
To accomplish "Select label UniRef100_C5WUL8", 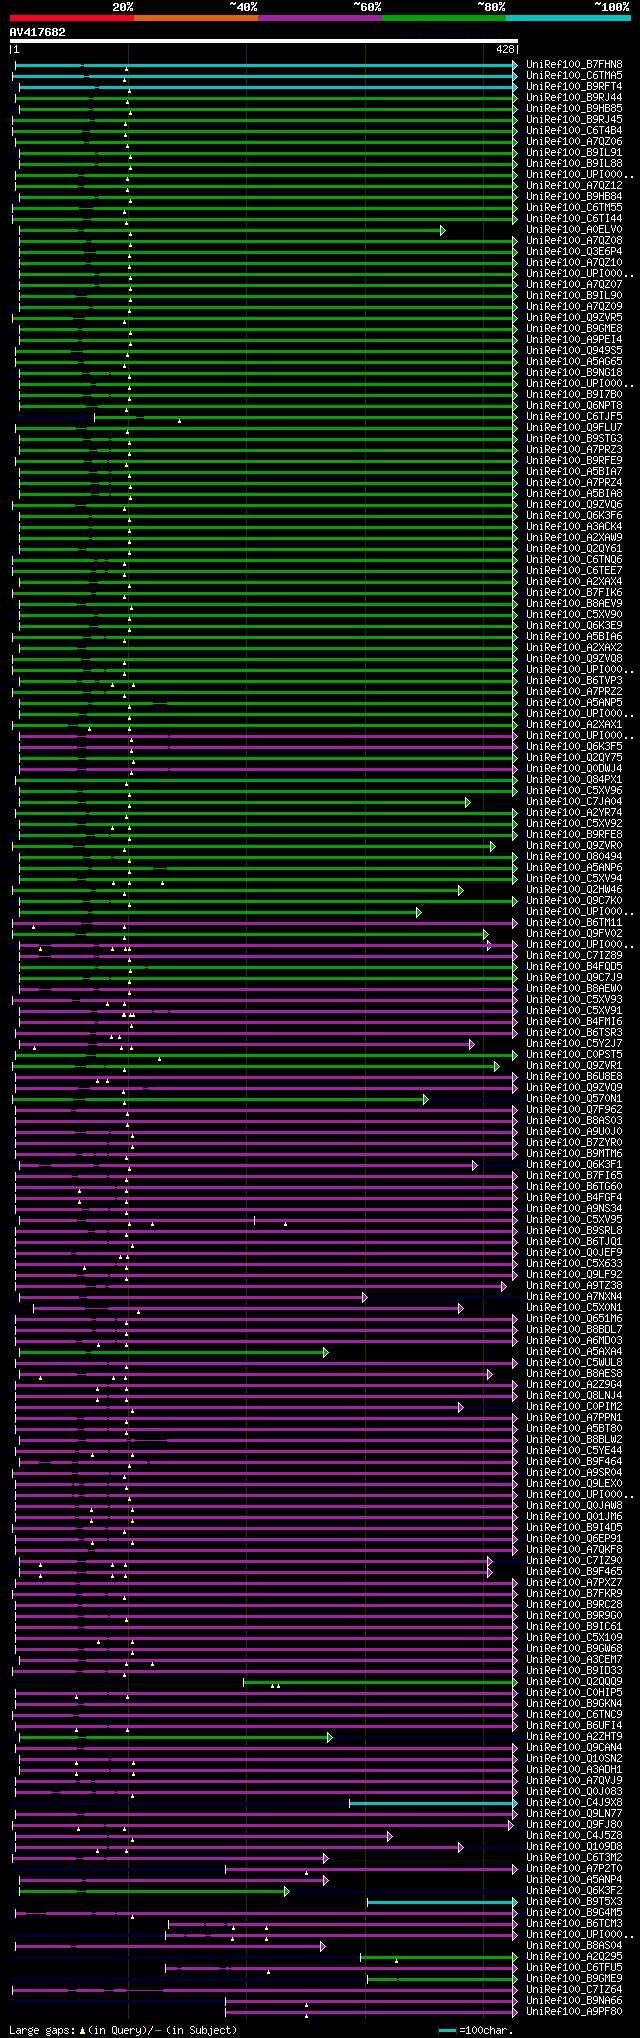I will click(x=574, y=1363).
